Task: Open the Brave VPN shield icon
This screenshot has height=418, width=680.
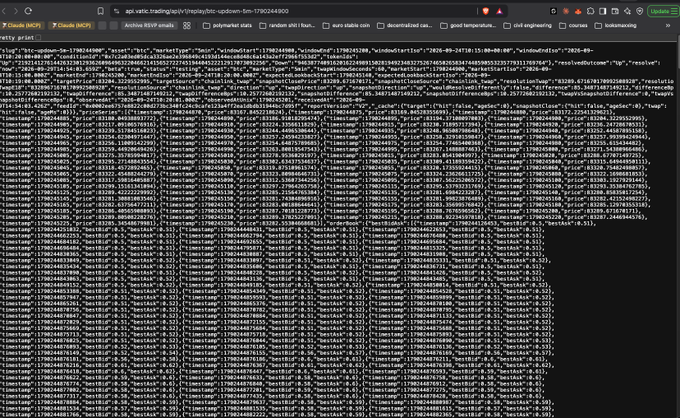Action: 640,11
